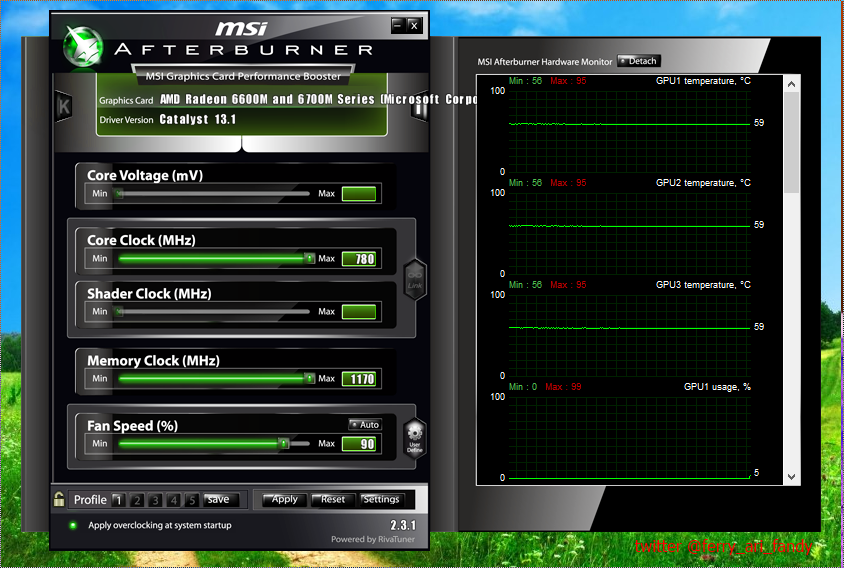Click the Kombustor K button
Viewport: 844px width, 568px height.
click(64, 106)
